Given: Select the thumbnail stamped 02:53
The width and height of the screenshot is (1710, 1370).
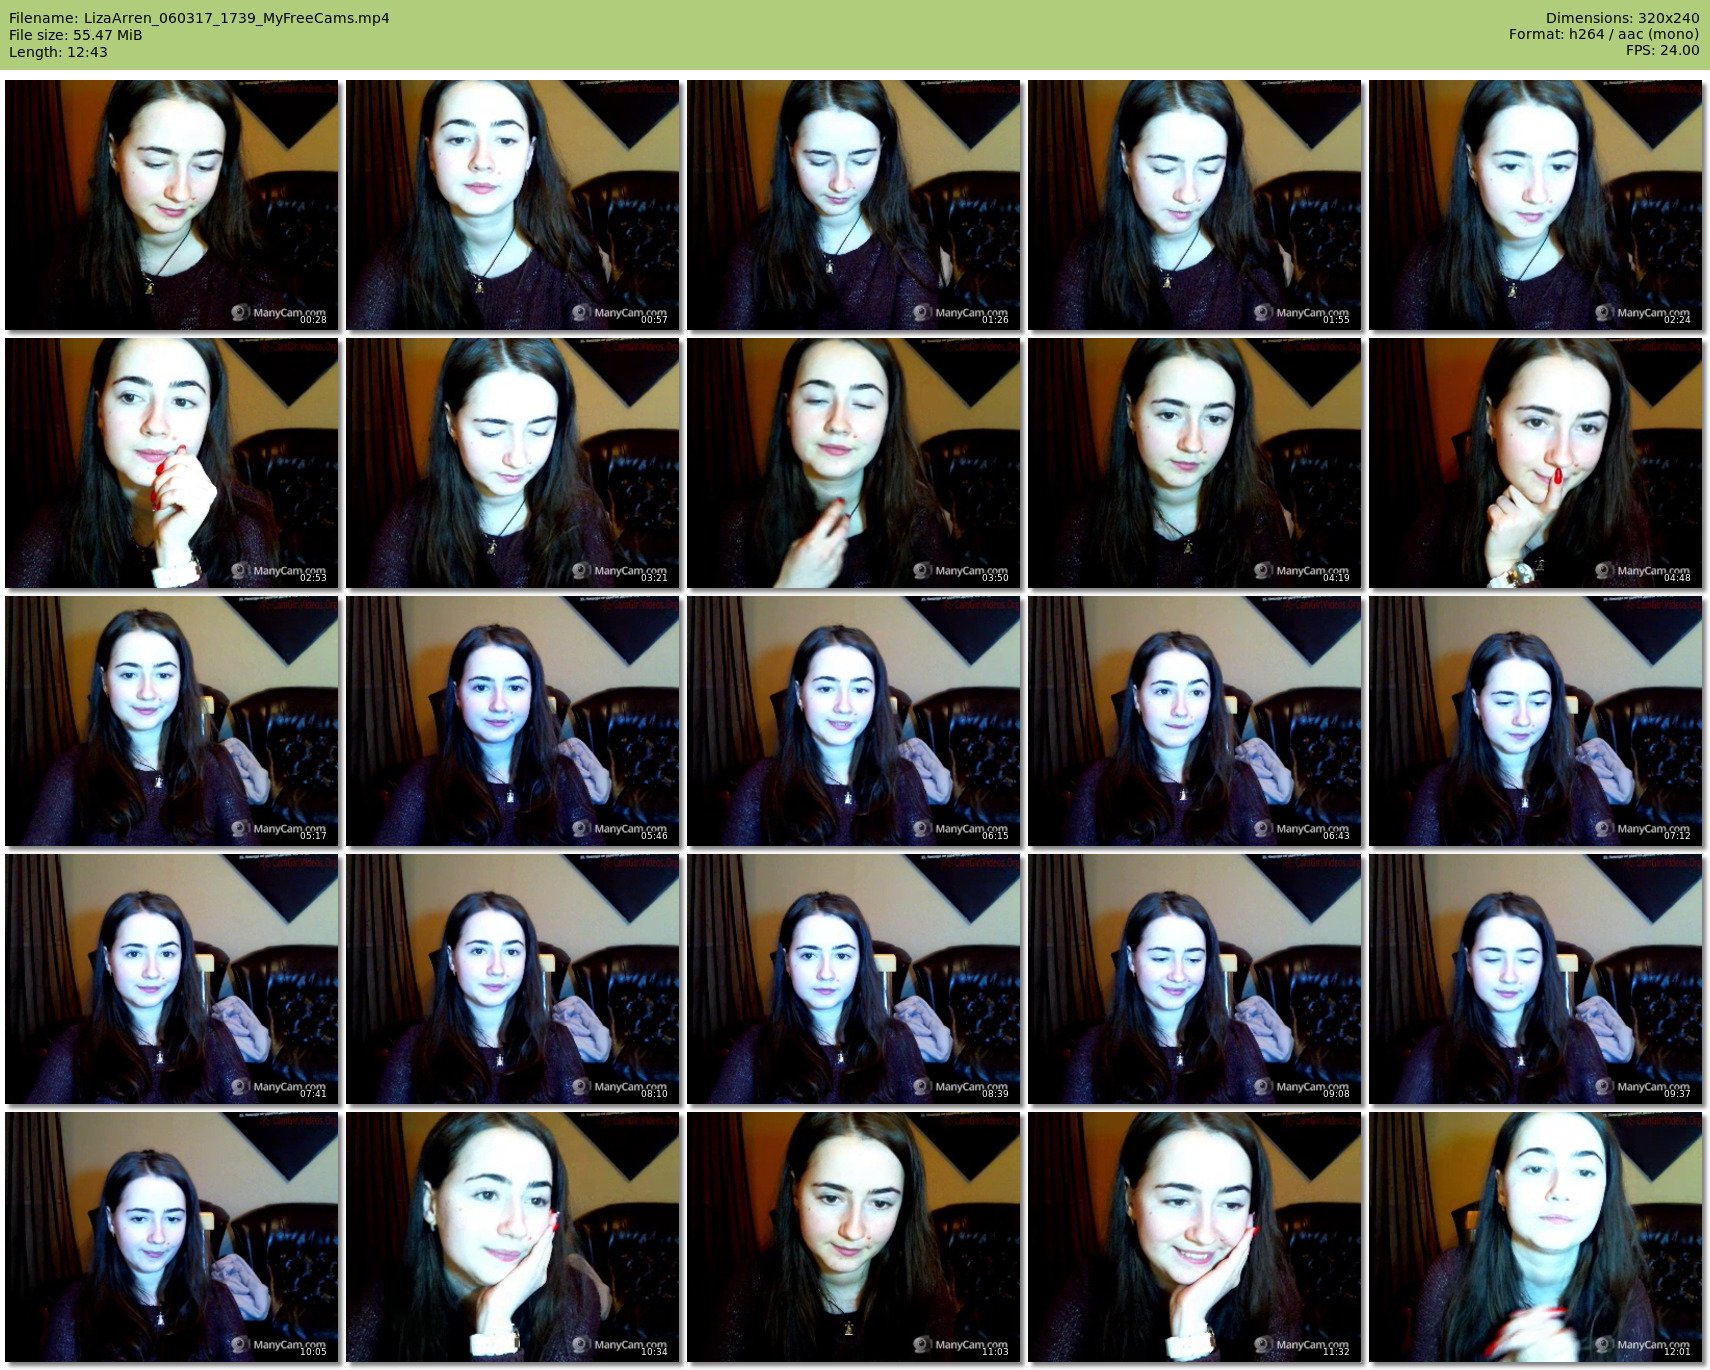Looking at the screenshot, I should click(172, 463).
